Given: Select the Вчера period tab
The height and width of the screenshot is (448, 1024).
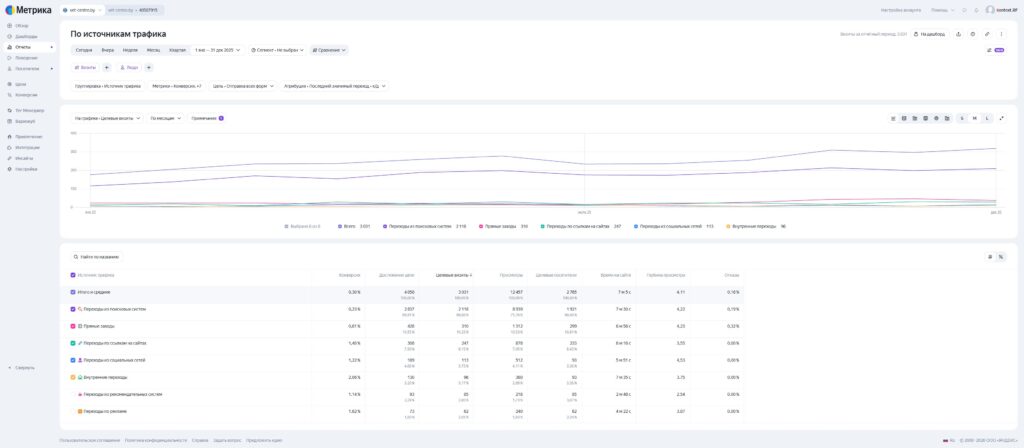Looking at the screenshot, I should point(107,50).
